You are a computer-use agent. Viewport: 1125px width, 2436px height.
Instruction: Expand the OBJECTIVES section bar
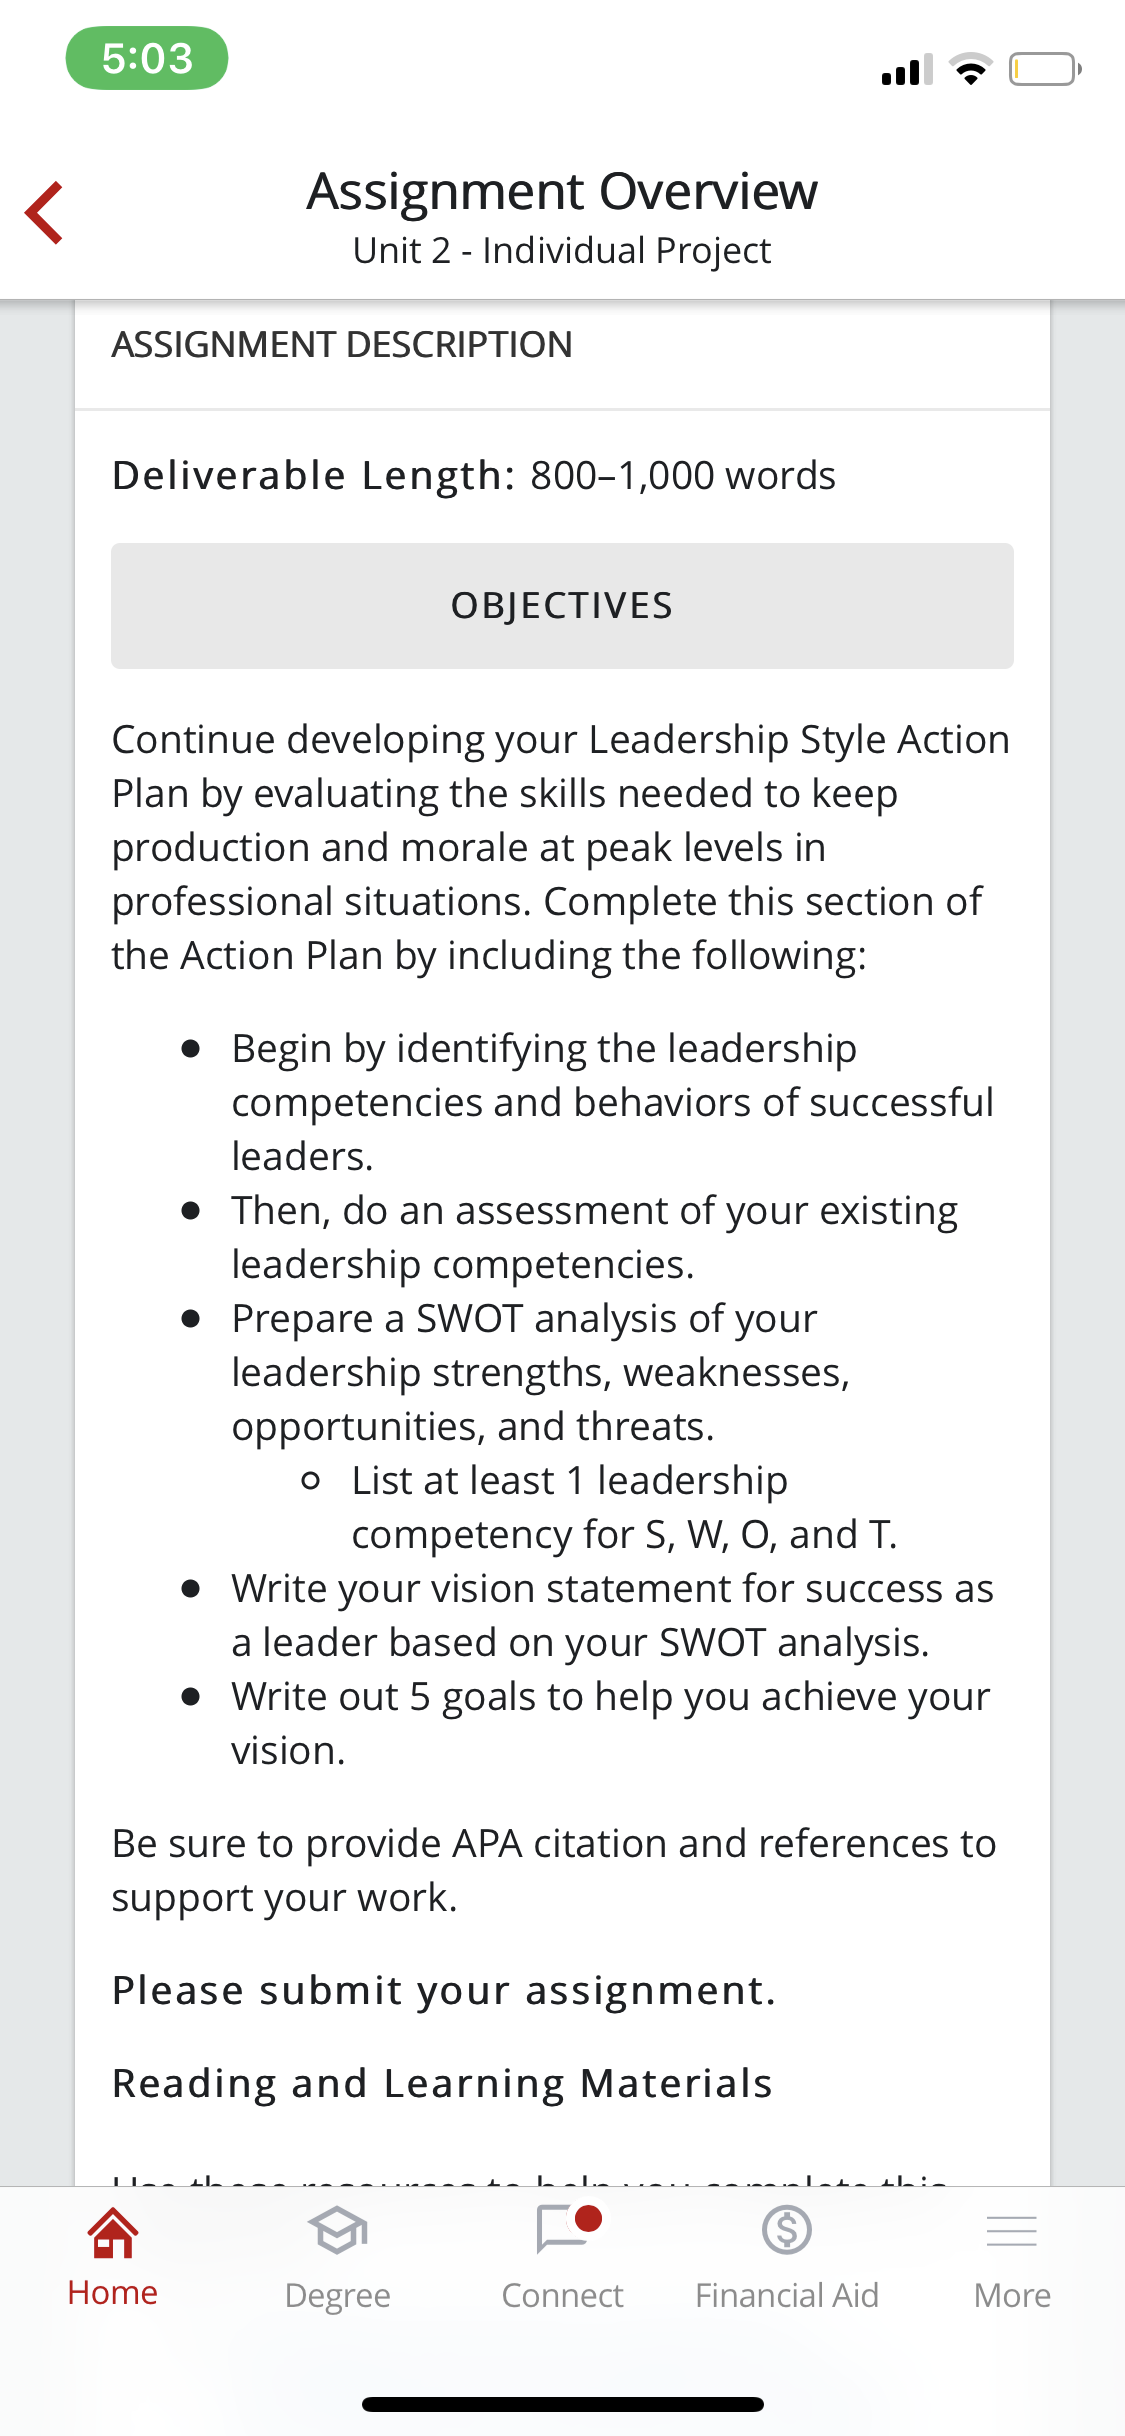click(x=562, y=606)
